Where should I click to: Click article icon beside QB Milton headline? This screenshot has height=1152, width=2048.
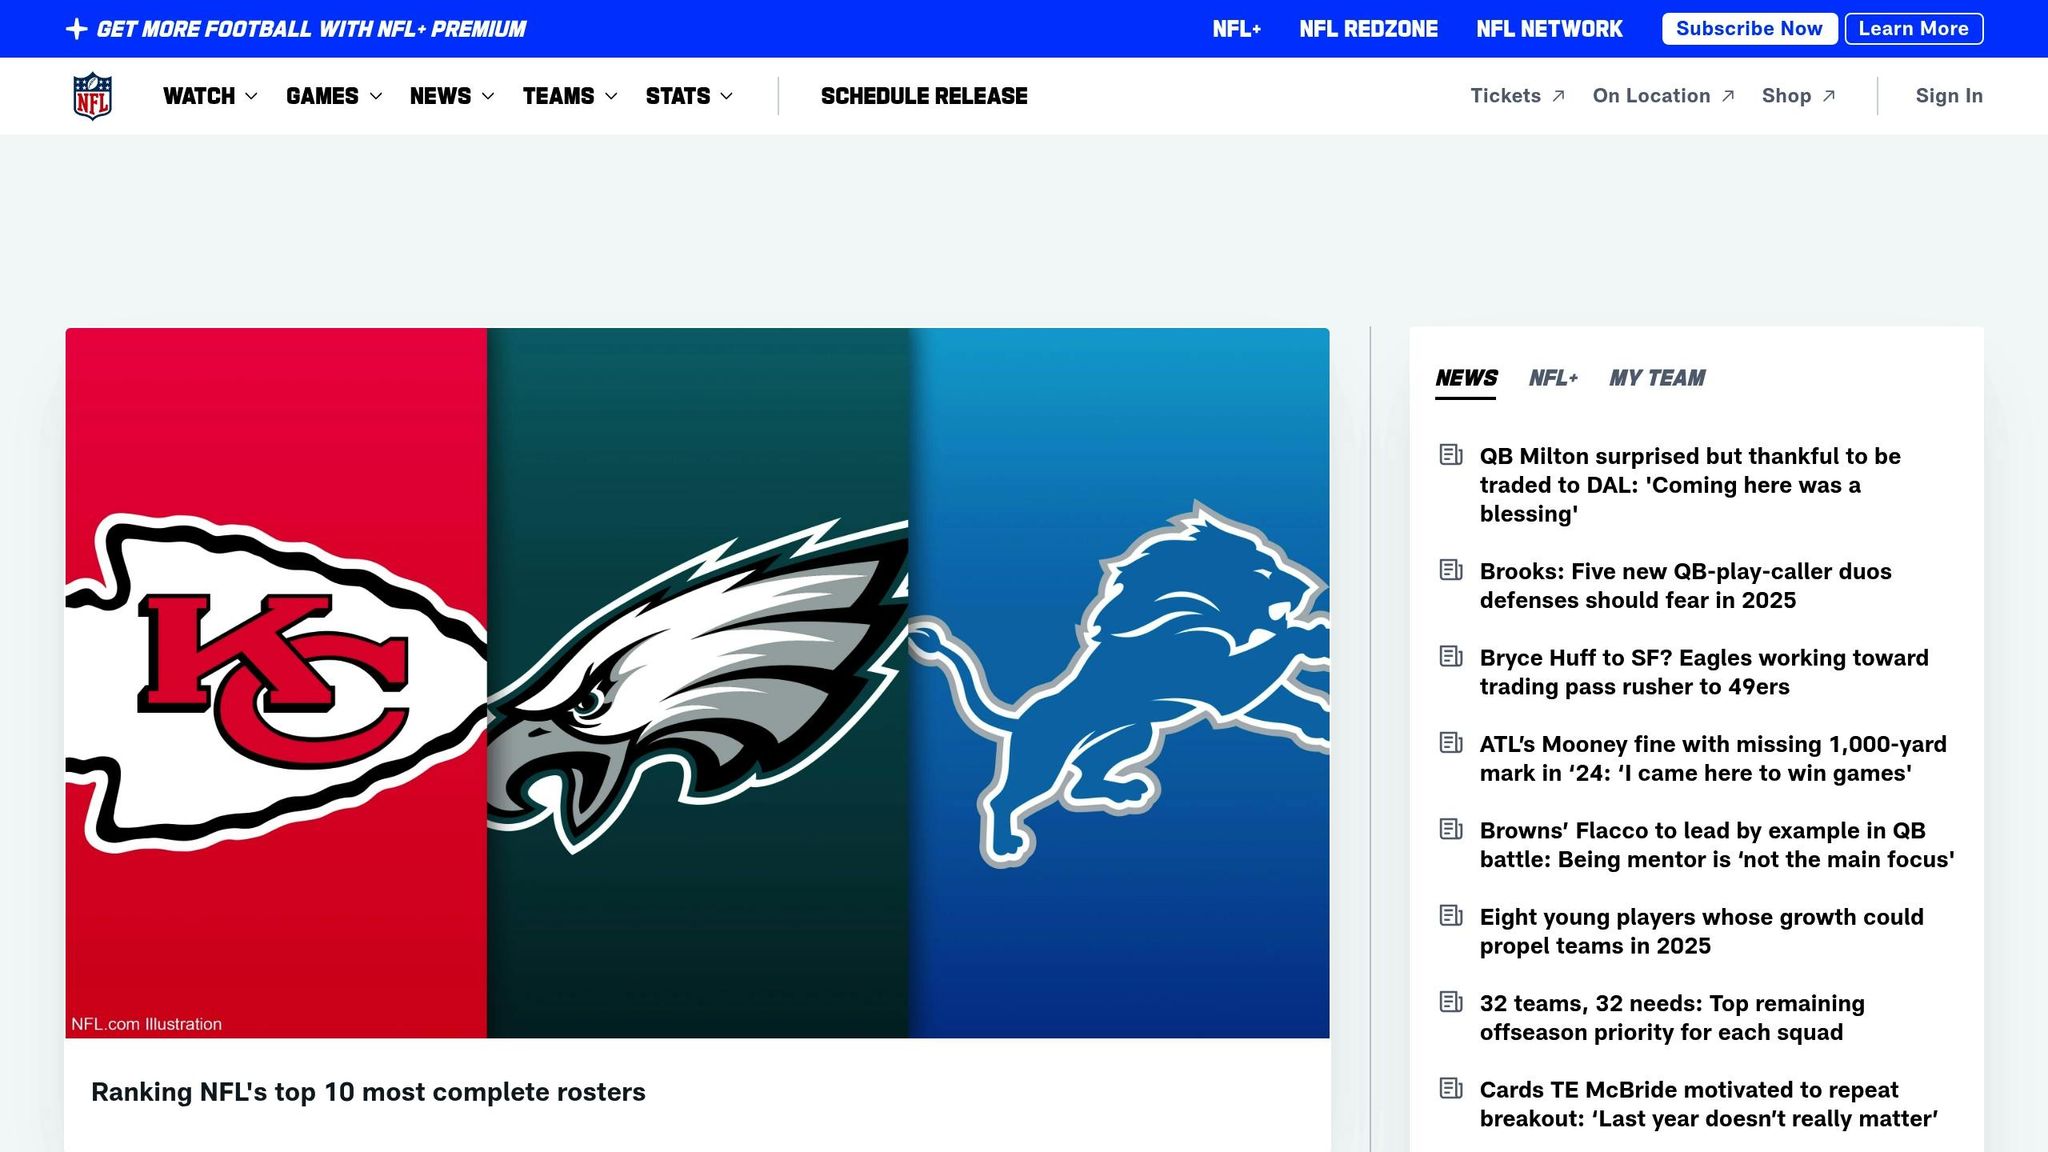(1451, 455)
